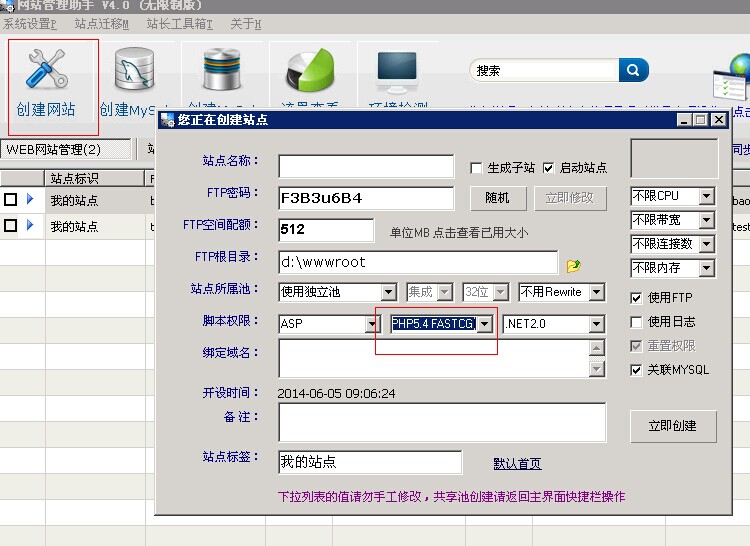
Task: Click the blue magnifier search icon
Action: coord(634,70)
